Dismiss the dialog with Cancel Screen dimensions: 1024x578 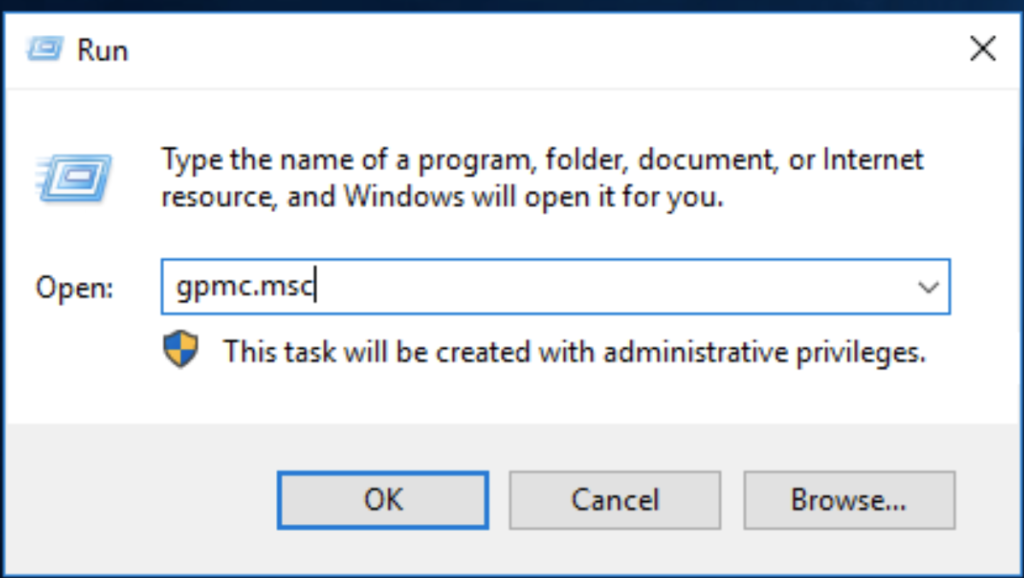point(615,500)
